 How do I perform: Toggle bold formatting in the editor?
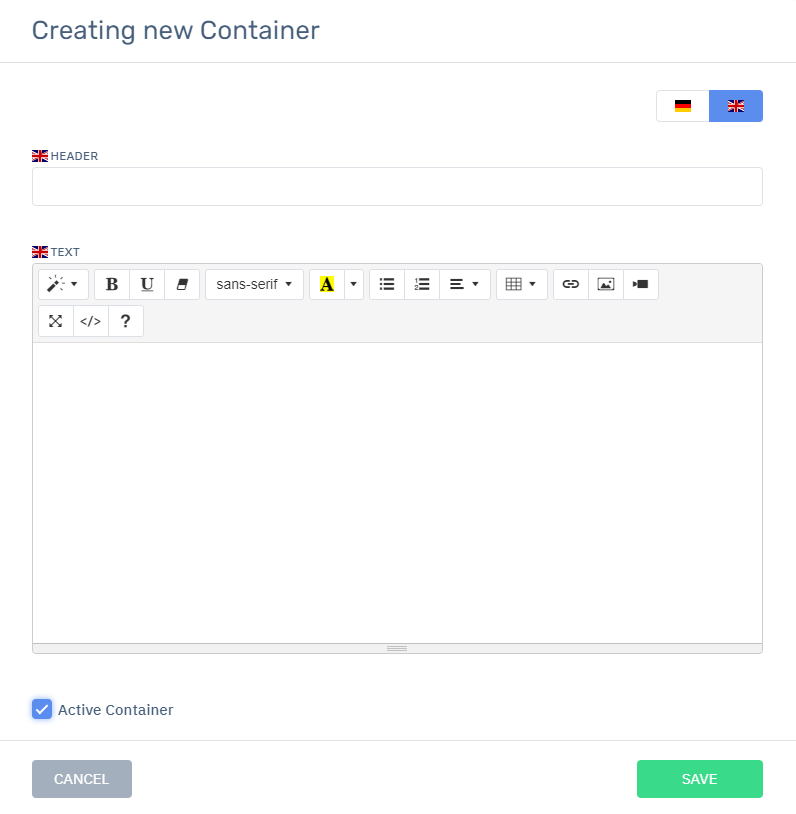click(x=112, y=284)
